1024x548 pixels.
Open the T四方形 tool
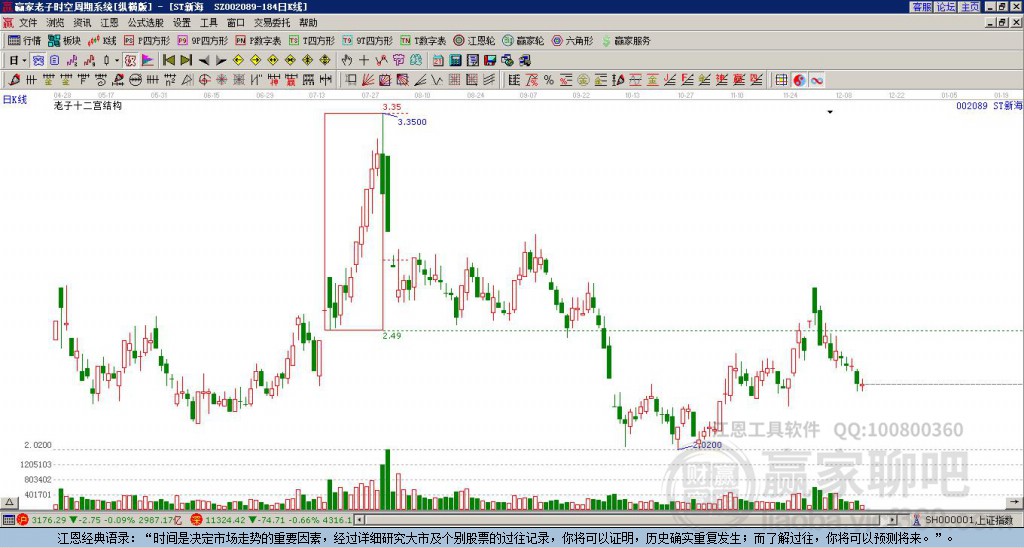click(312, 40)
